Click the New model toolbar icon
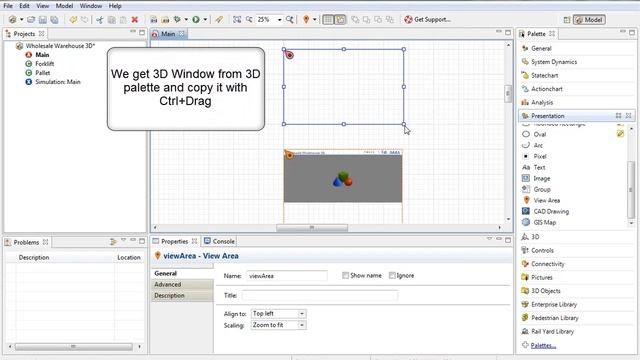The height and width of the screenshot is (360, 640). (x=13, y=19)
